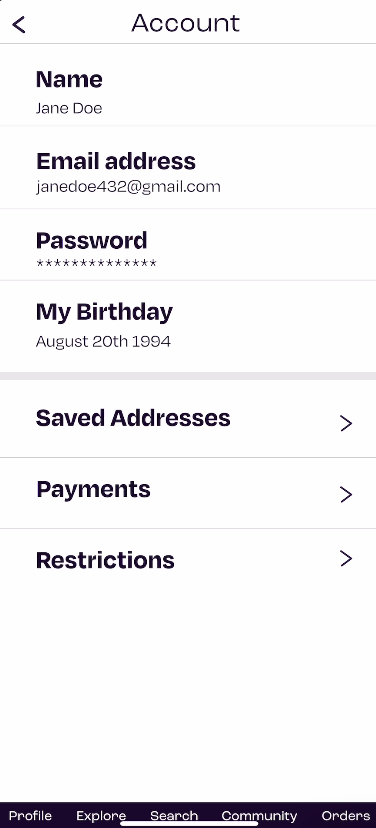Open the Payments label
Screen dimensions: 376x828
click(93, 490)
